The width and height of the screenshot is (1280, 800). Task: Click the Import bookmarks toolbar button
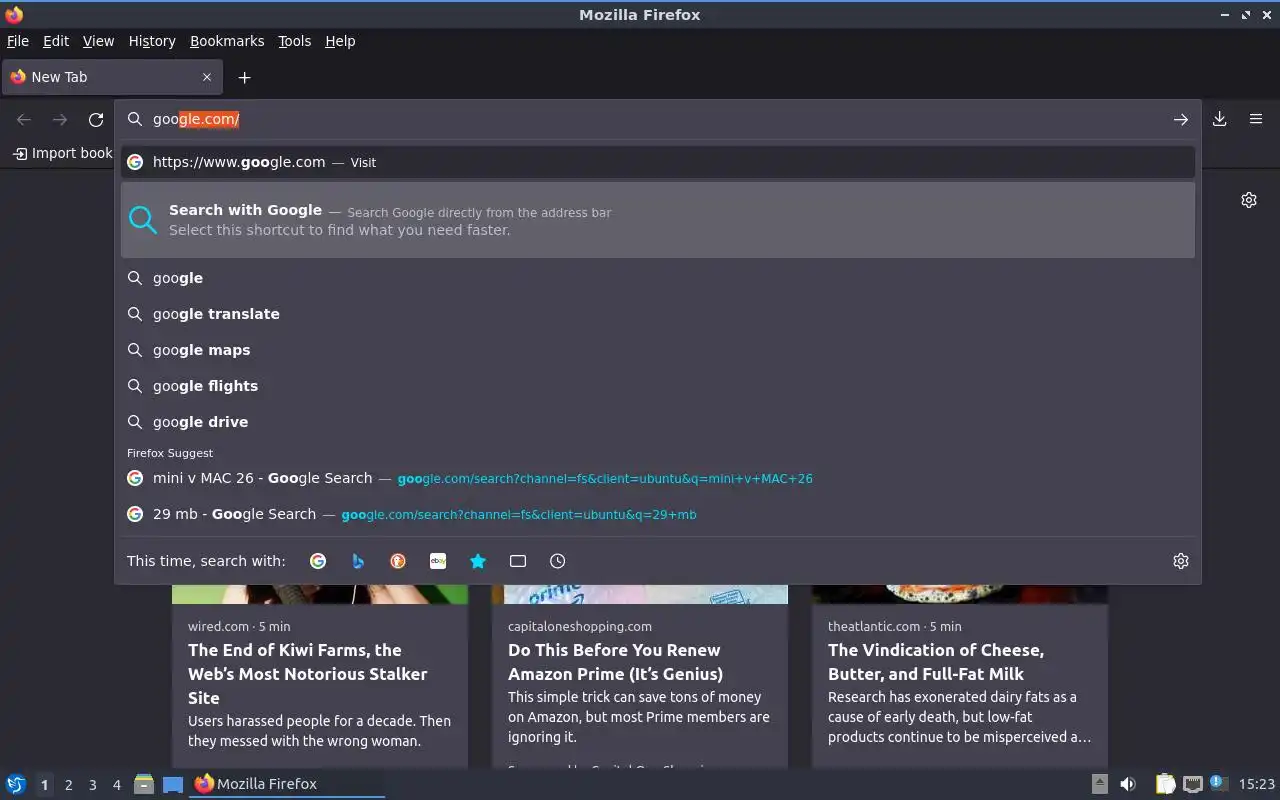[62, 153]
